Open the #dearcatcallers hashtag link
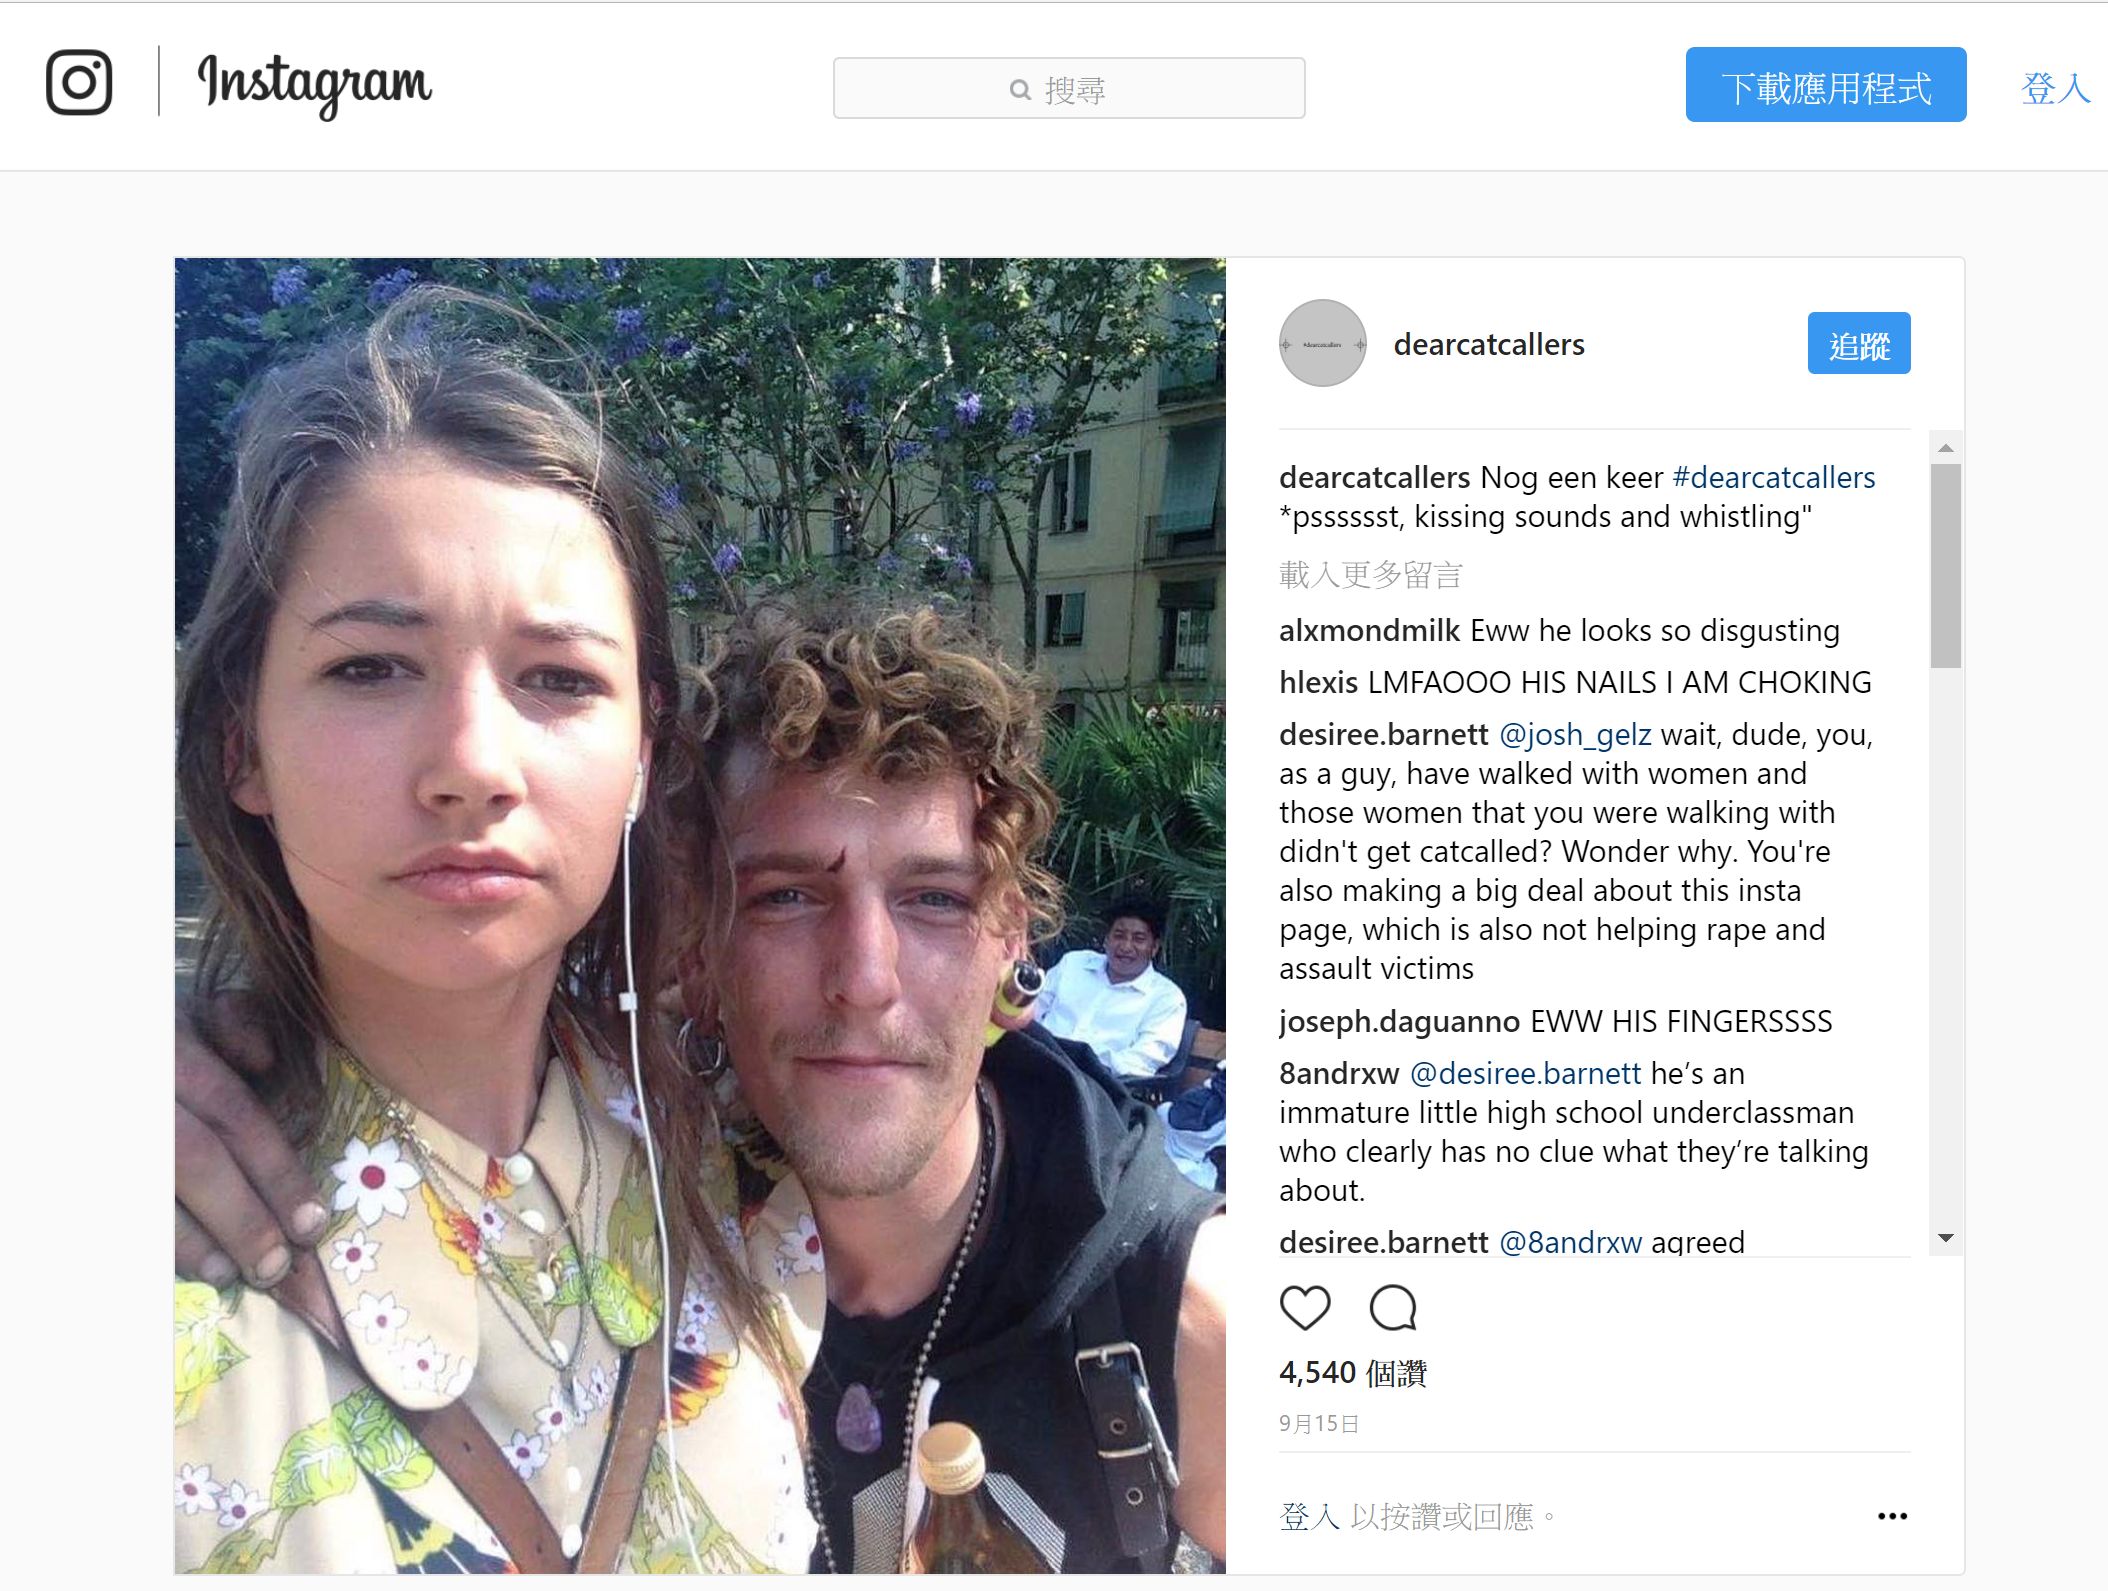 [x=1774, y=477]
